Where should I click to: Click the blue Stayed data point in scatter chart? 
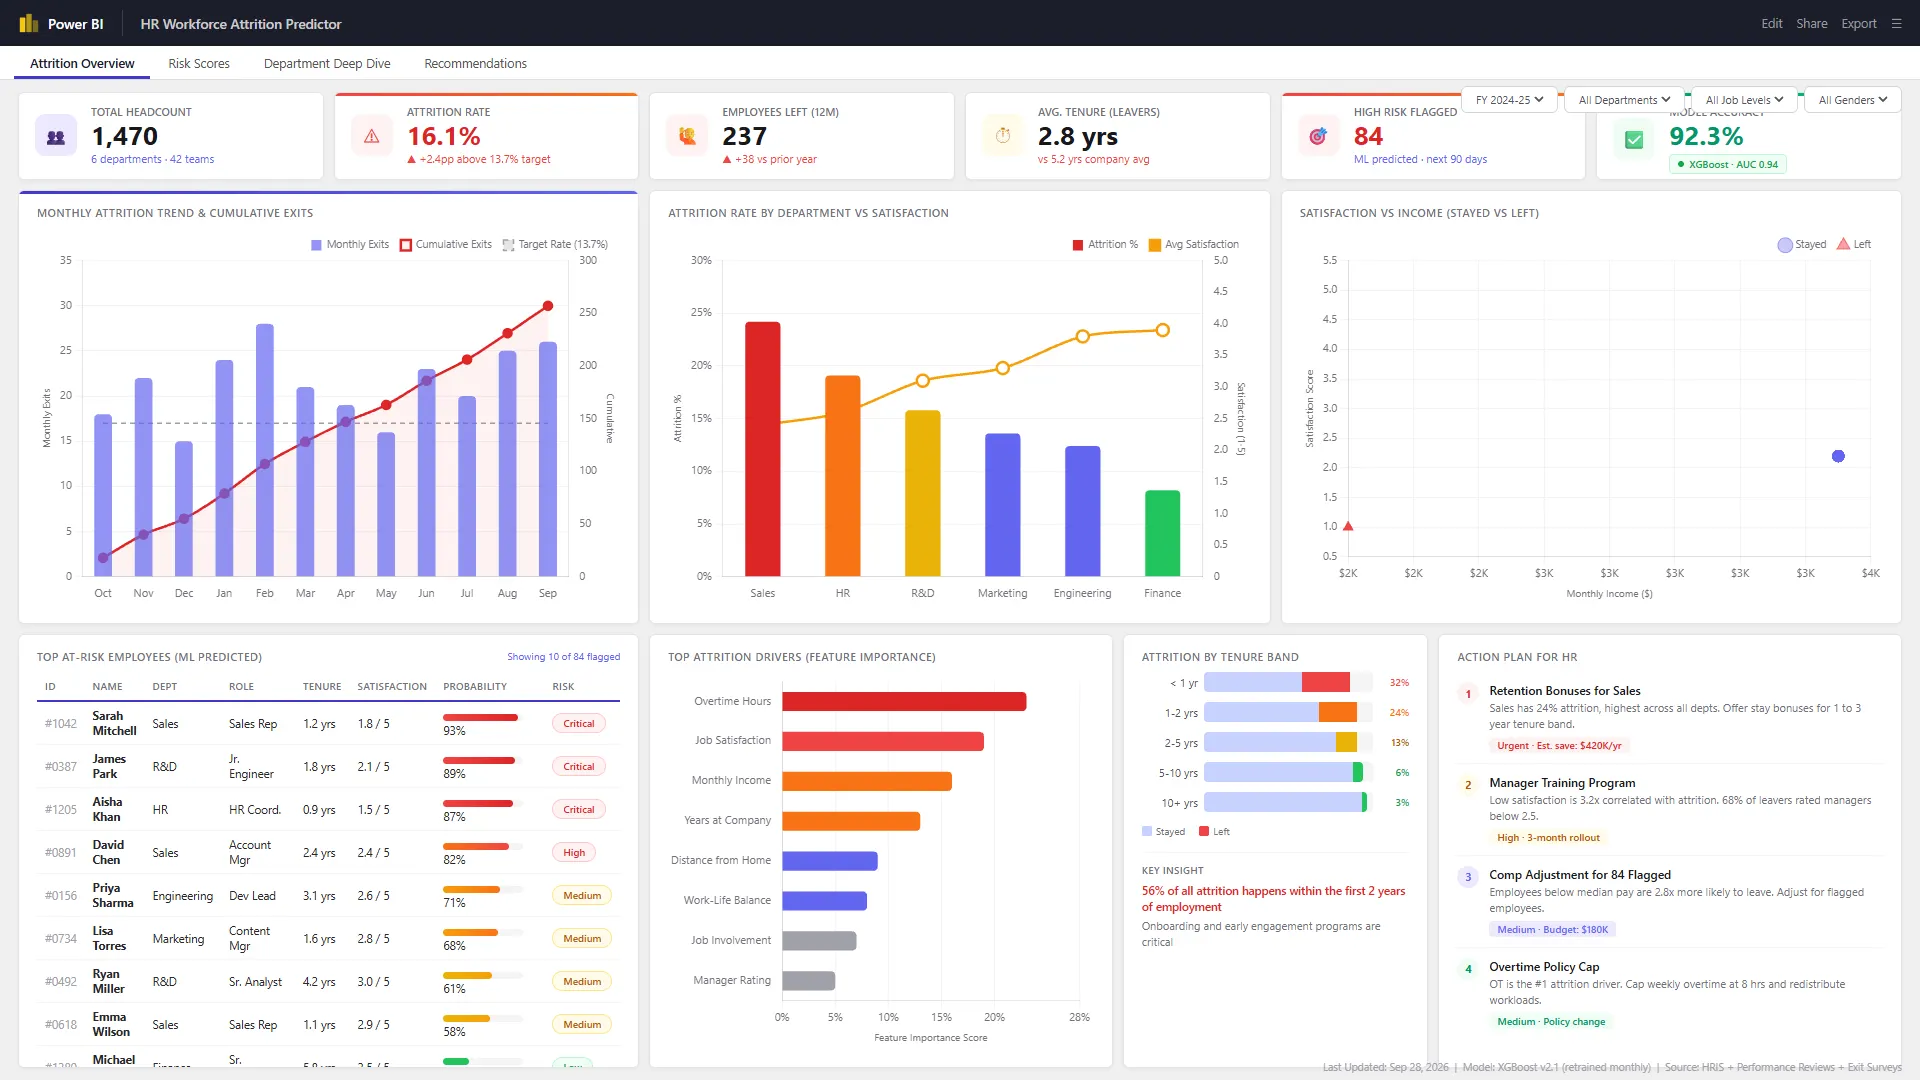pos(1838,456)
